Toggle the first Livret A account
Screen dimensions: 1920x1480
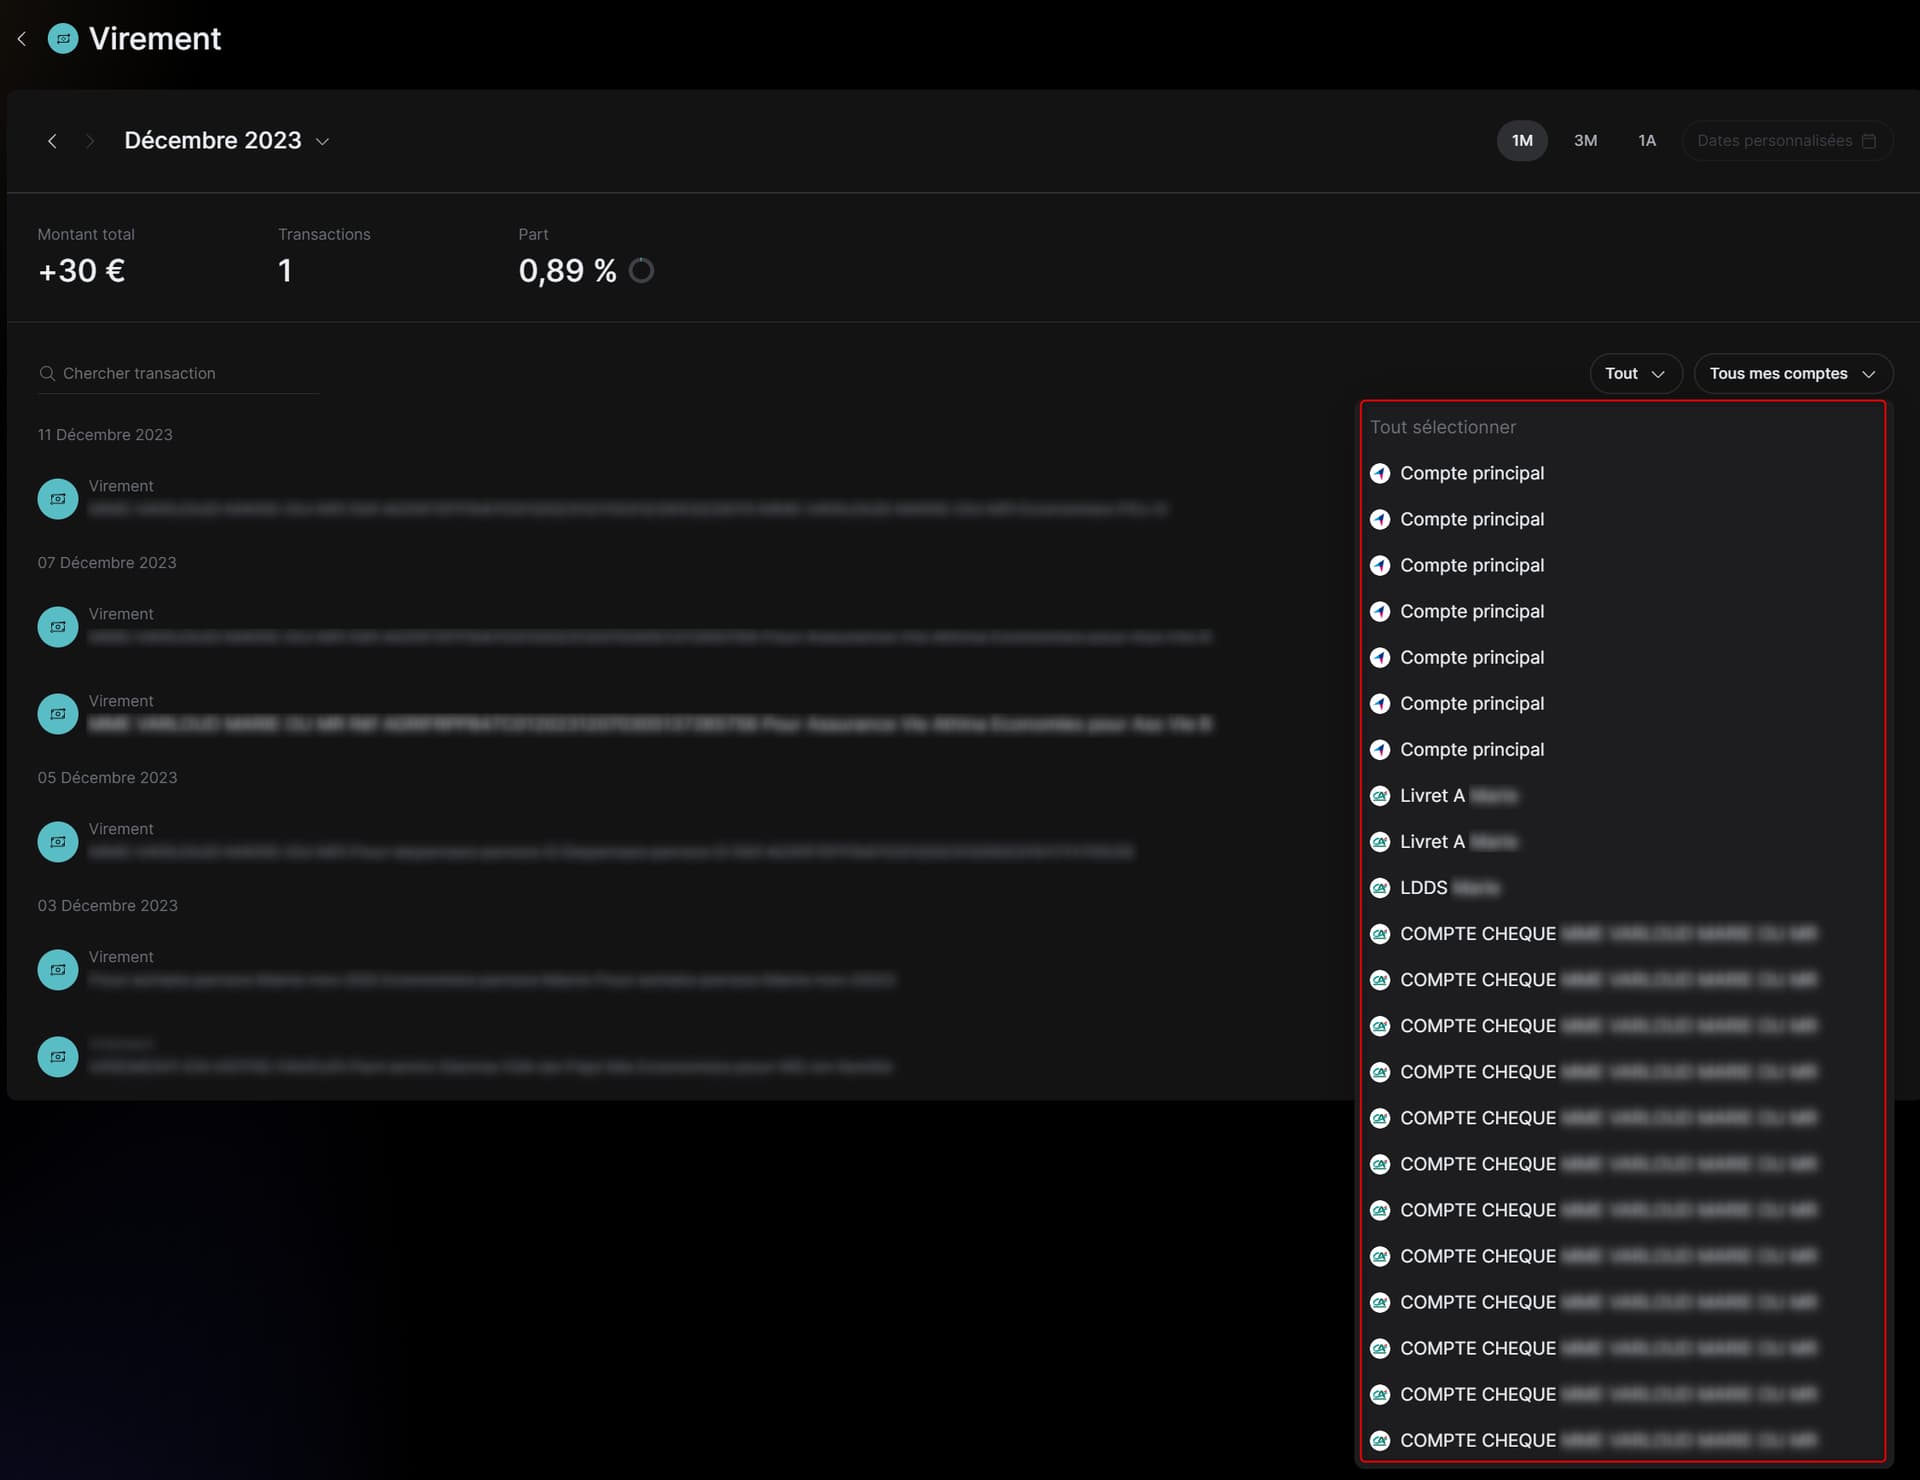[1443, 796]
